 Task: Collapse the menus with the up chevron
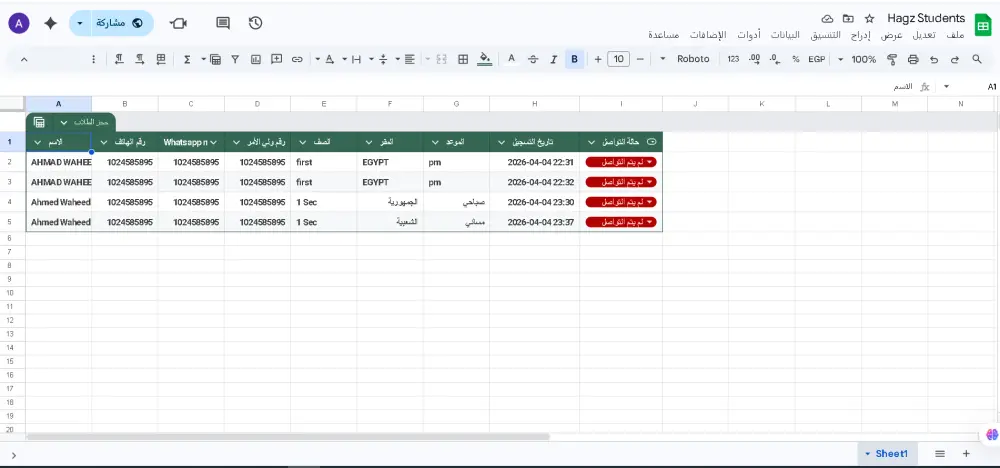[24, 59]
